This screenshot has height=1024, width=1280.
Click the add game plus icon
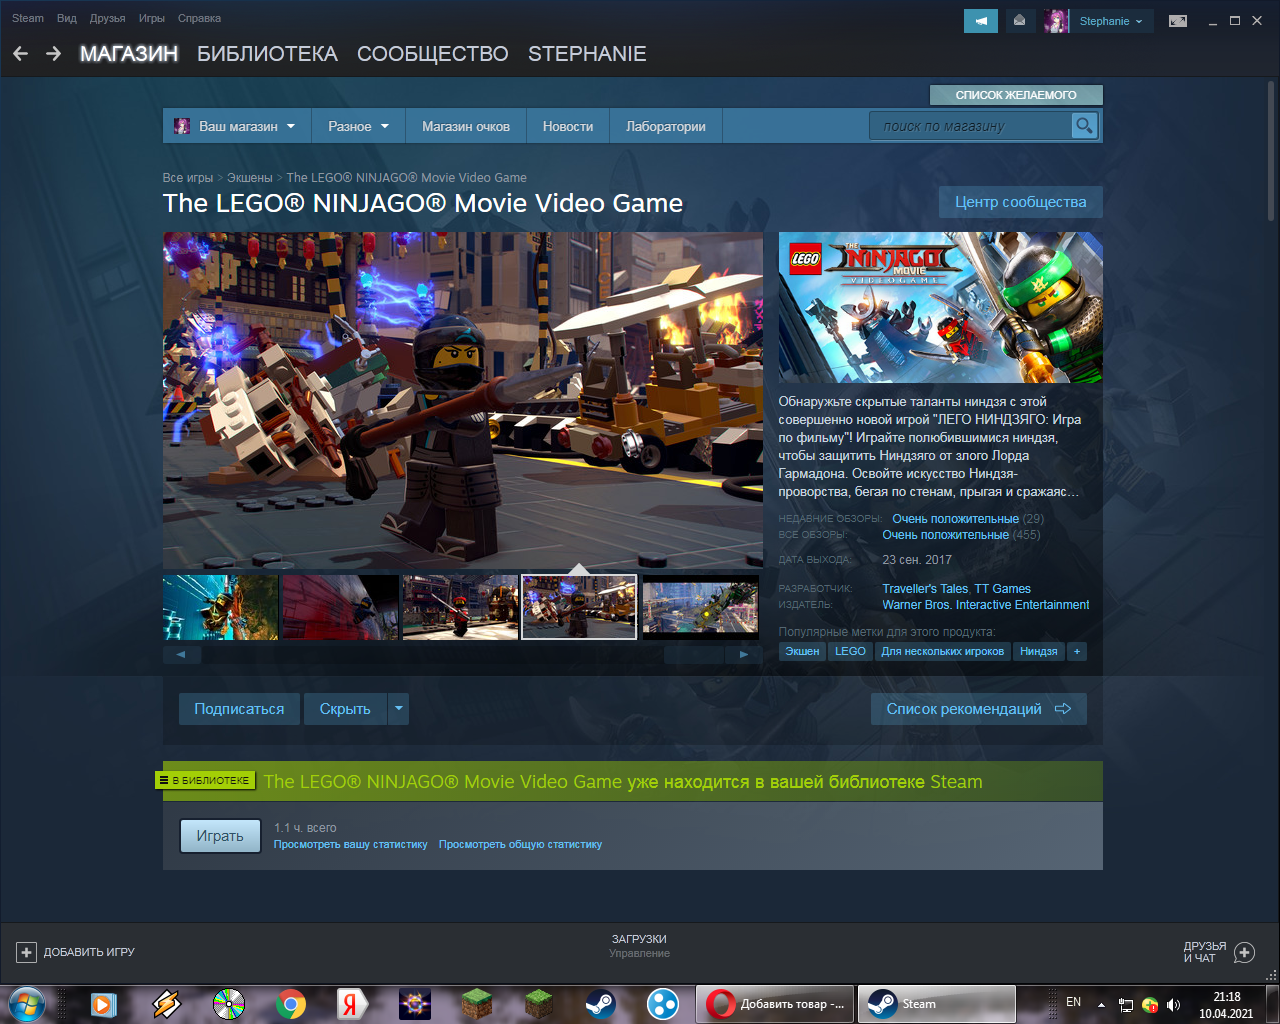pyautogui.click(x=27, y=952)
